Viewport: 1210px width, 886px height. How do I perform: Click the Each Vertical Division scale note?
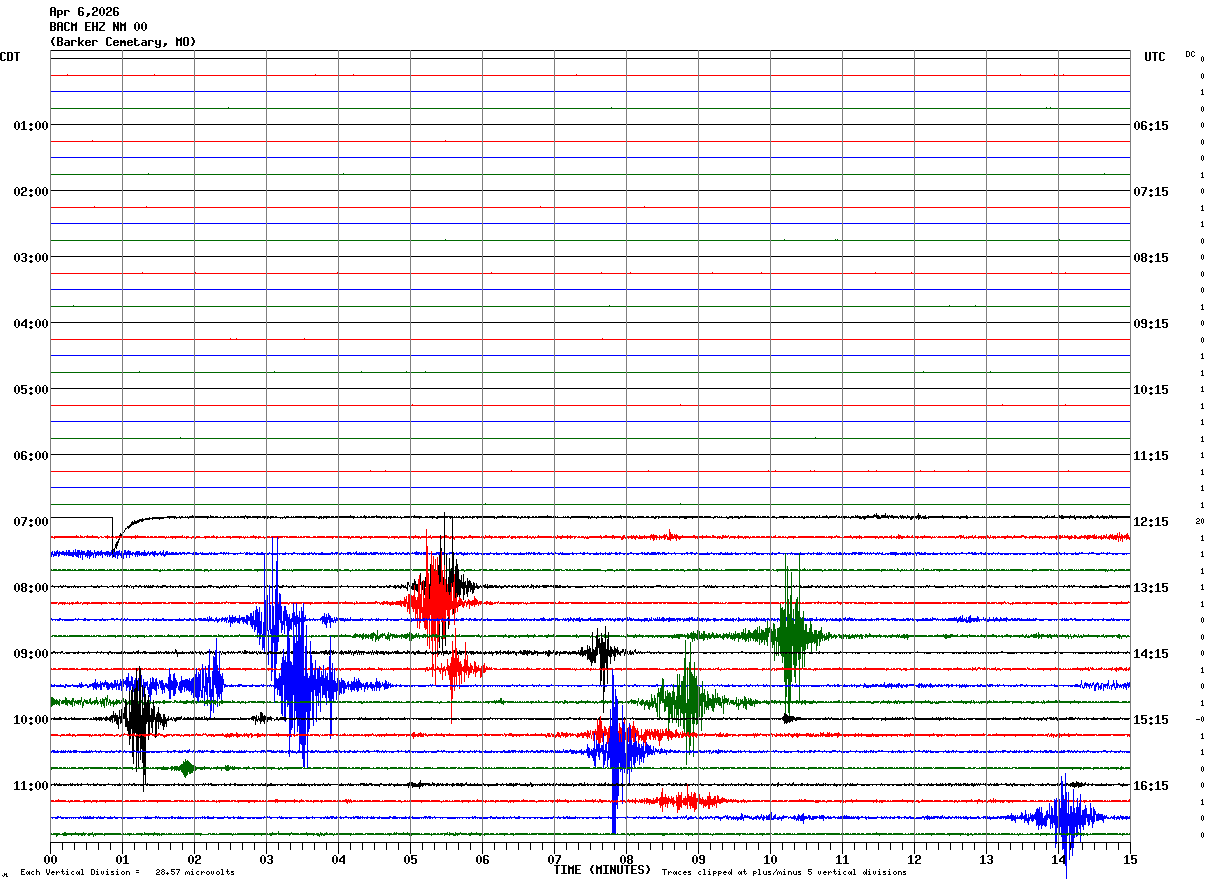click(x=127, y=872)
